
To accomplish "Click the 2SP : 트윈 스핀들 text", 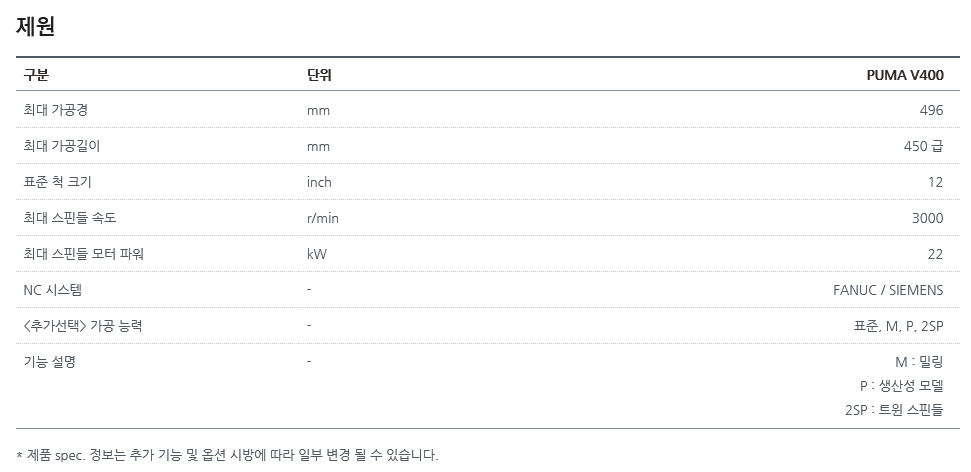I will point(893,409).
